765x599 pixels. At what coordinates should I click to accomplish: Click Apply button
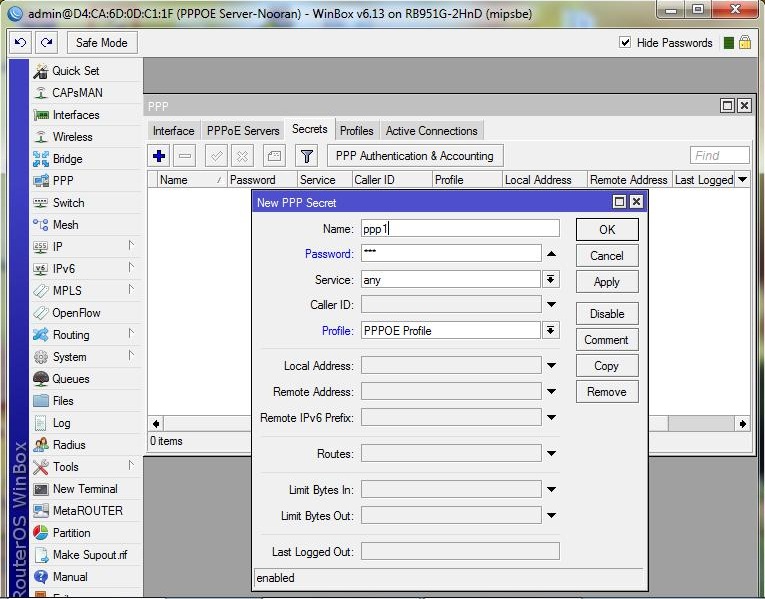point(607,282)
